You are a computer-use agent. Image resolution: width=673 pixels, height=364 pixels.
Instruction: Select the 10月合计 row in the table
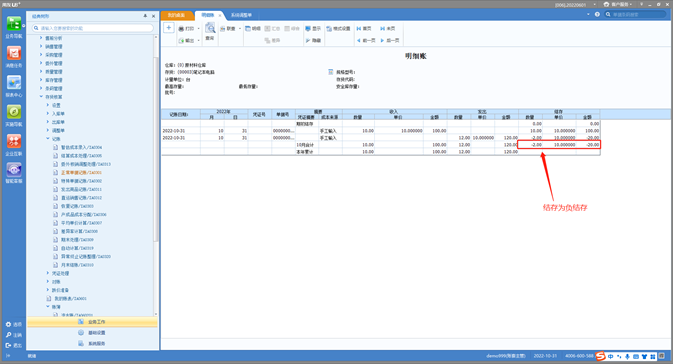click(380, 145)
